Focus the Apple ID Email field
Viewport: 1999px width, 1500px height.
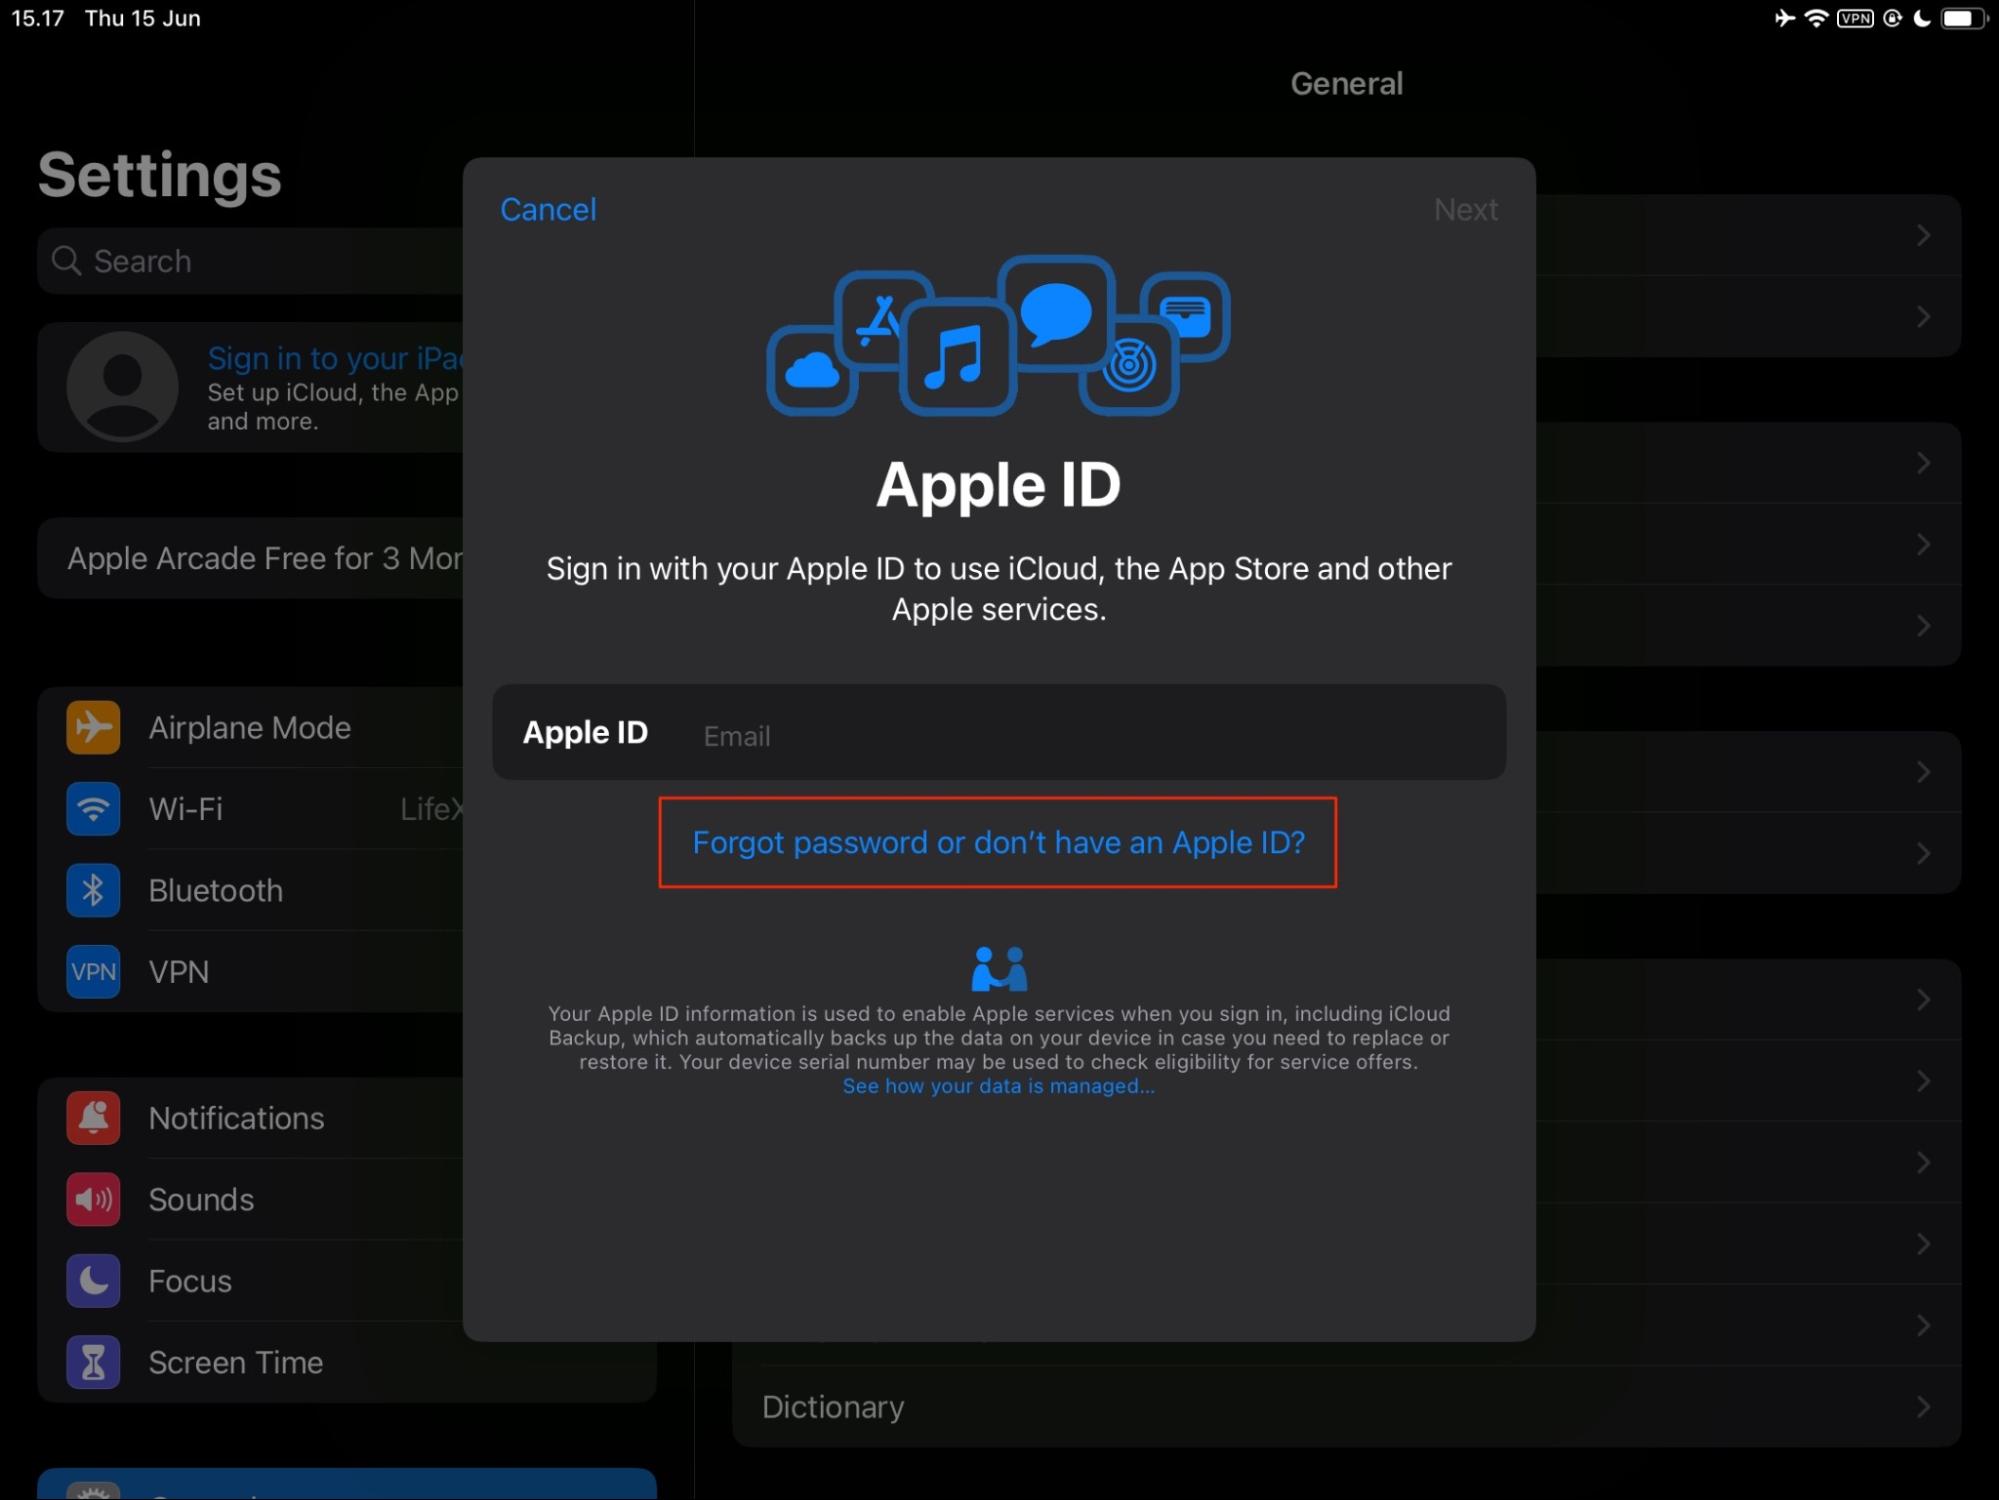click(x=999, y=733)
